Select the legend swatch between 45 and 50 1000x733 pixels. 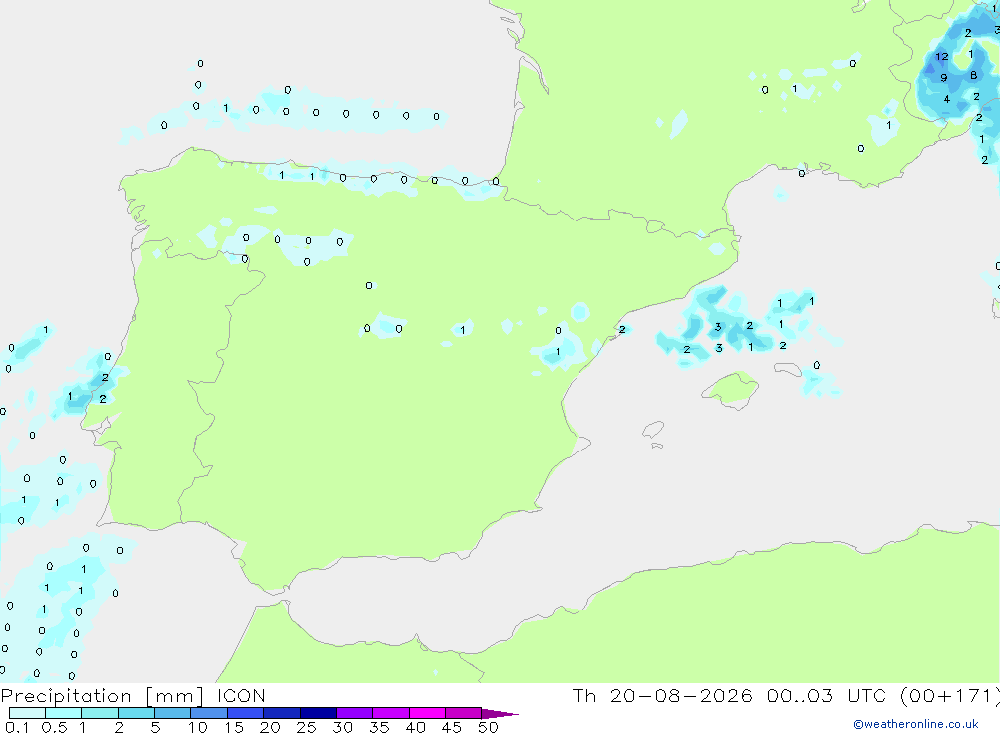point(463,713)
